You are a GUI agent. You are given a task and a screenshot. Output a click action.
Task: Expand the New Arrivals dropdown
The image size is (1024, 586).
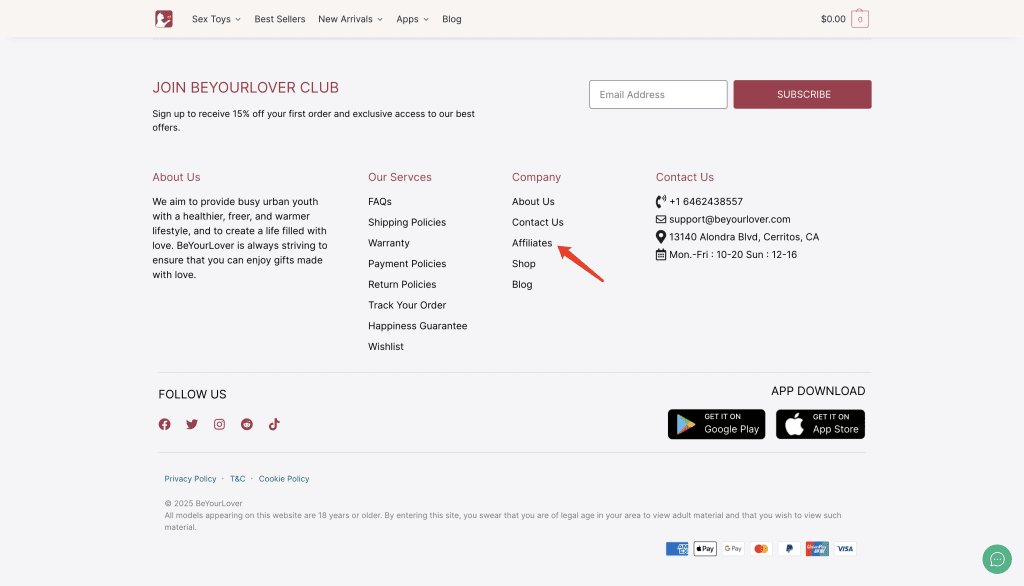point(350,19)
